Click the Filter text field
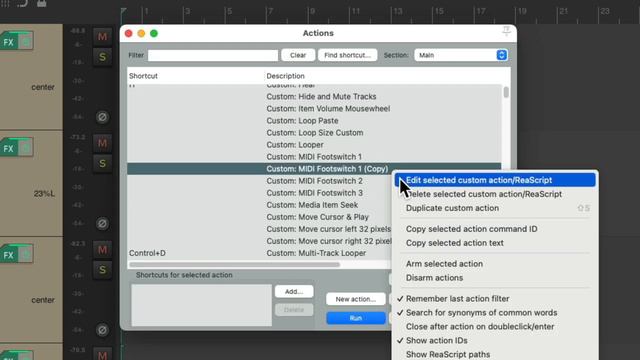Viewport: 640px width, 360px height. coord(213,55)
